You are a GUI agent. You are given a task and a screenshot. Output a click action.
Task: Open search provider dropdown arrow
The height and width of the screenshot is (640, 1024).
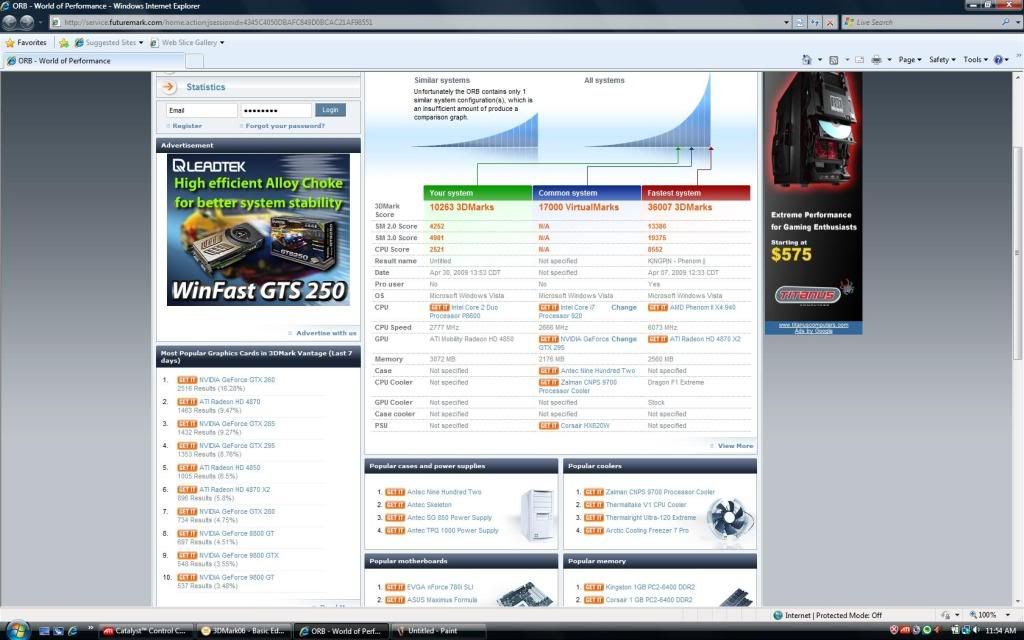(1017, 22)
